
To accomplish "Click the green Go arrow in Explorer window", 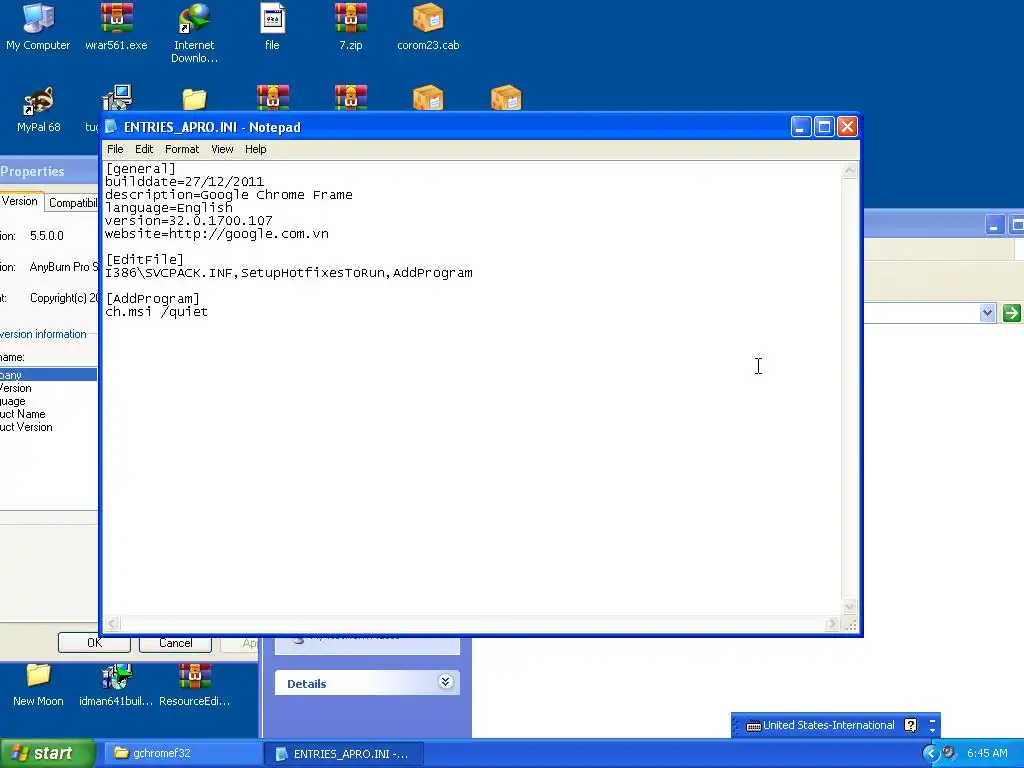I will click(x=1012, y=313).
